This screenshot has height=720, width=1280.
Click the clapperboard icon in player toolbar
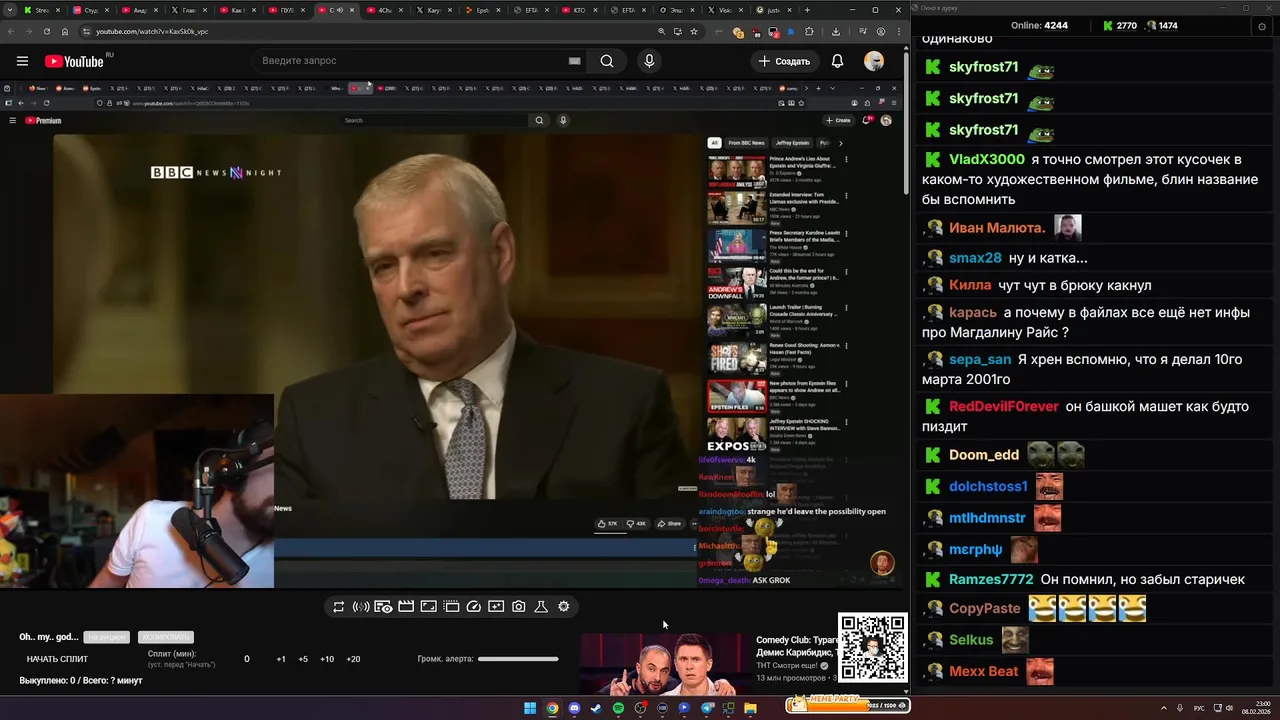(406, 607)
